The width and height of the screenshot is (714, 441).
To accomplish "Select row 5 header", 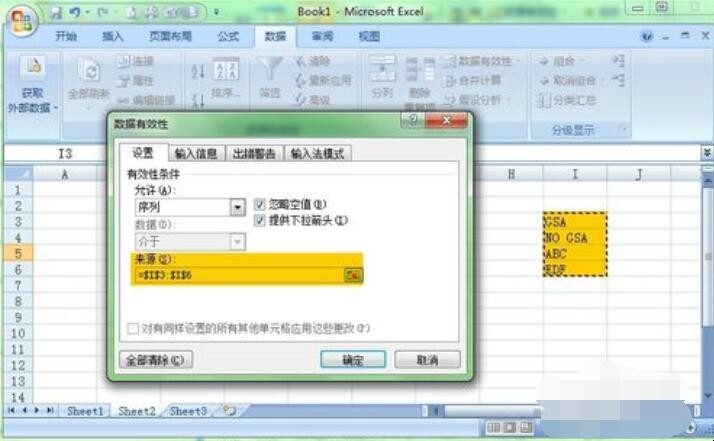I will [x=18, y=253].
